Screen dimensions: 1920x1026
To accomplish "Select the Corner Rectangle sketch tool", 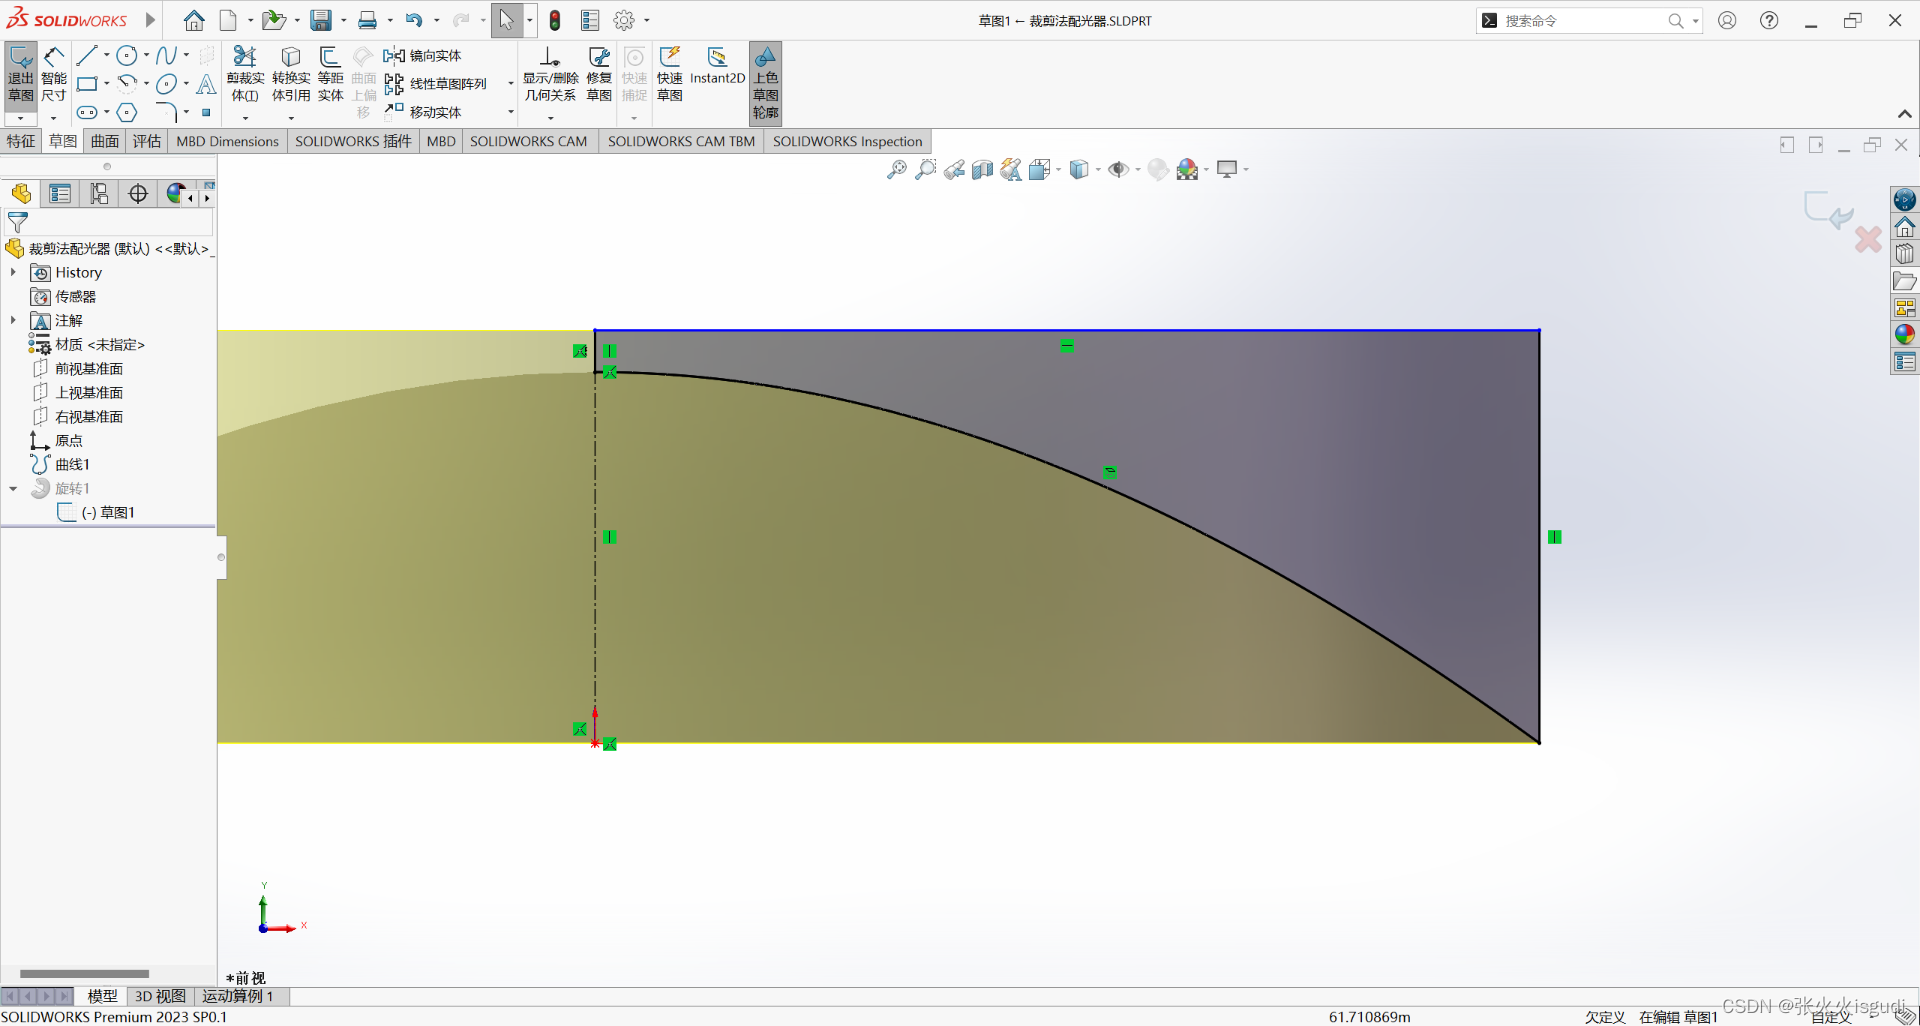I will point(87,84).
